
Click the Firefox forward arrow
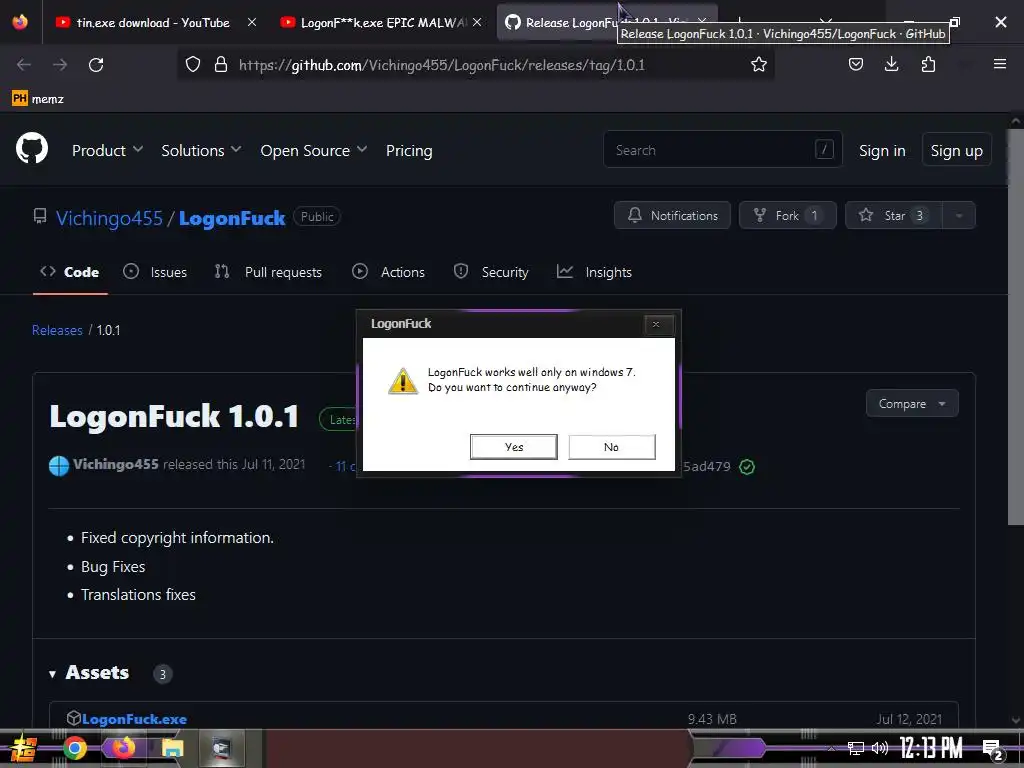(x=60, y=65)
